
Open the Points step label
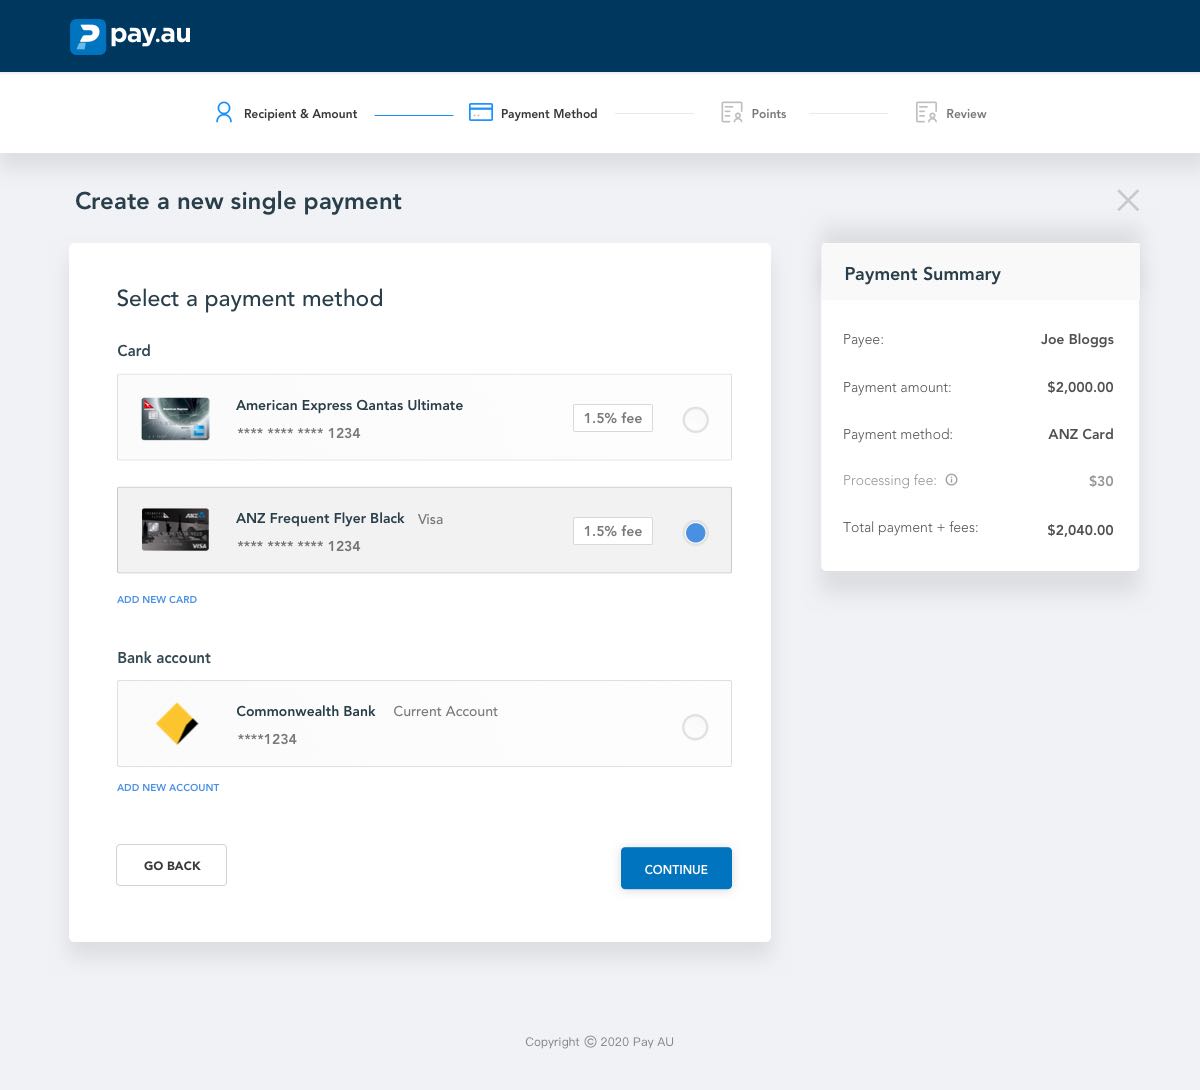coord(768,114)
